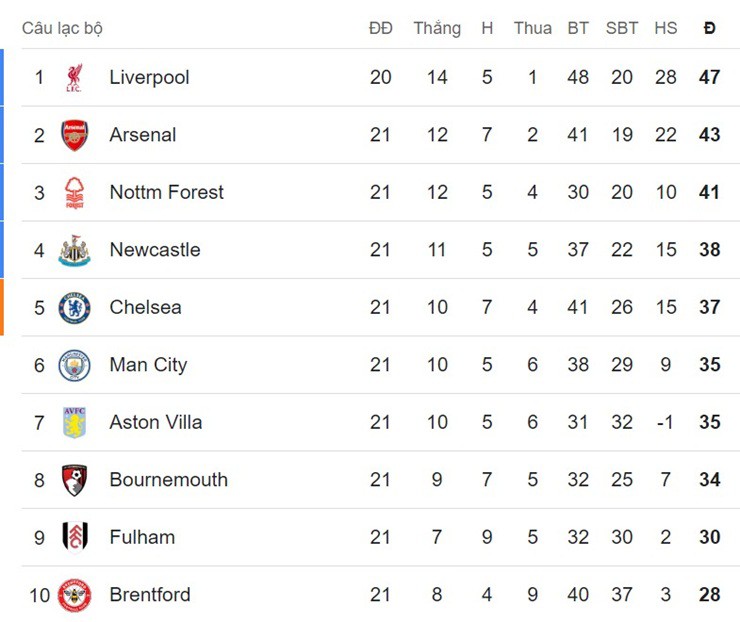740x622 pixels.
Task: Click the Liverpool club crest icon
Action: [74, 77]
